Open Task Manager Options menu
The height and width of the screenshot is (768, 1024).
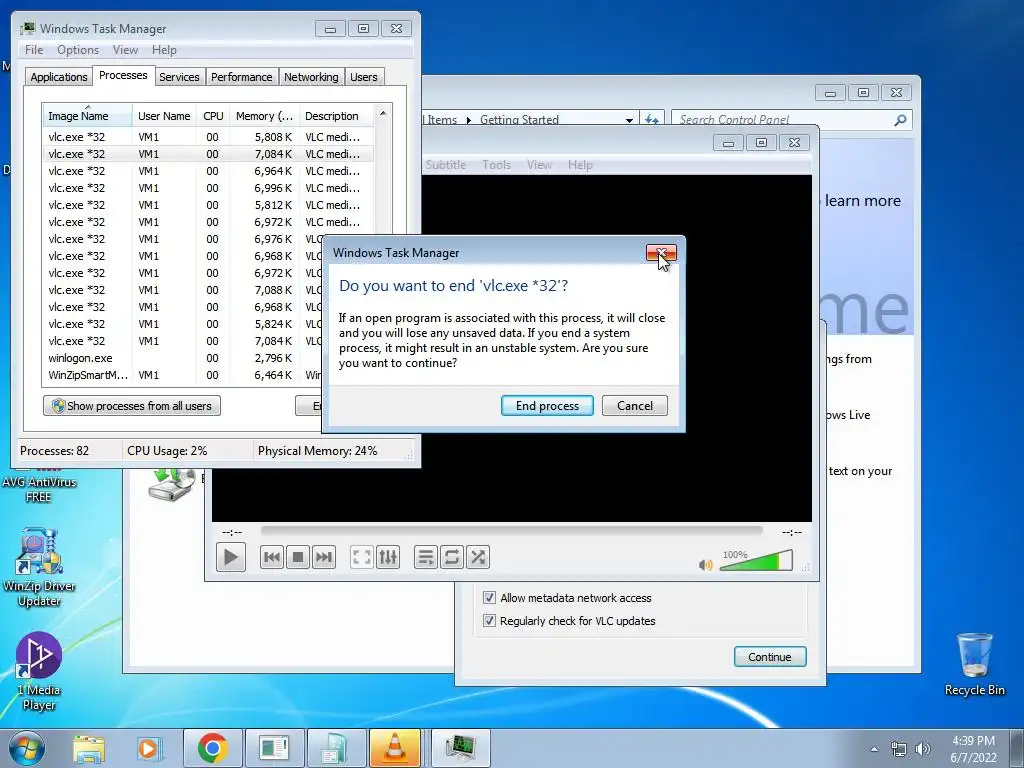[x=78, y=50]
